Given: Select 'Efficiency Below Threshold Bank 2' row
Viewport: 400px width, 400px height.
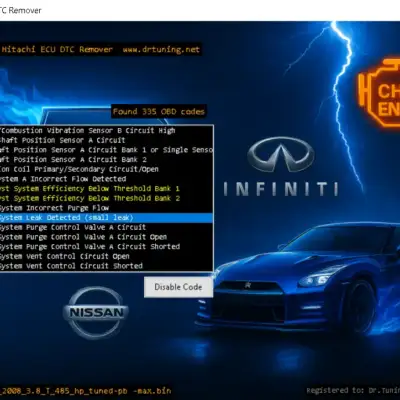Looking at the screenshot, I should point(106,198).
